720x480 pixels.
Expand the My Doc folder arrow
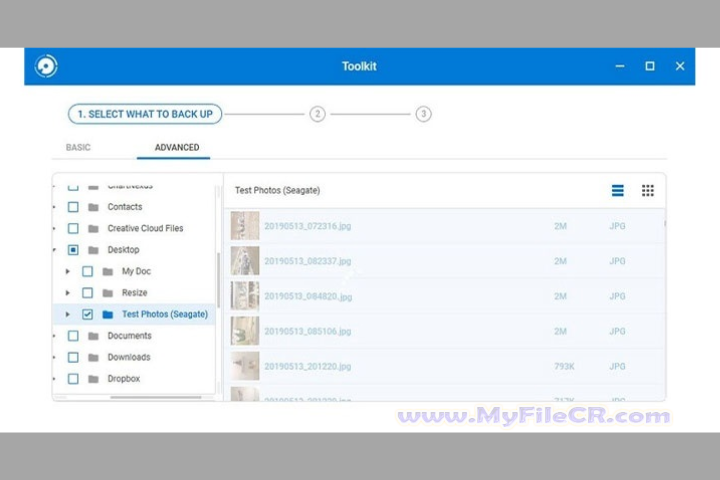[68, 271]
